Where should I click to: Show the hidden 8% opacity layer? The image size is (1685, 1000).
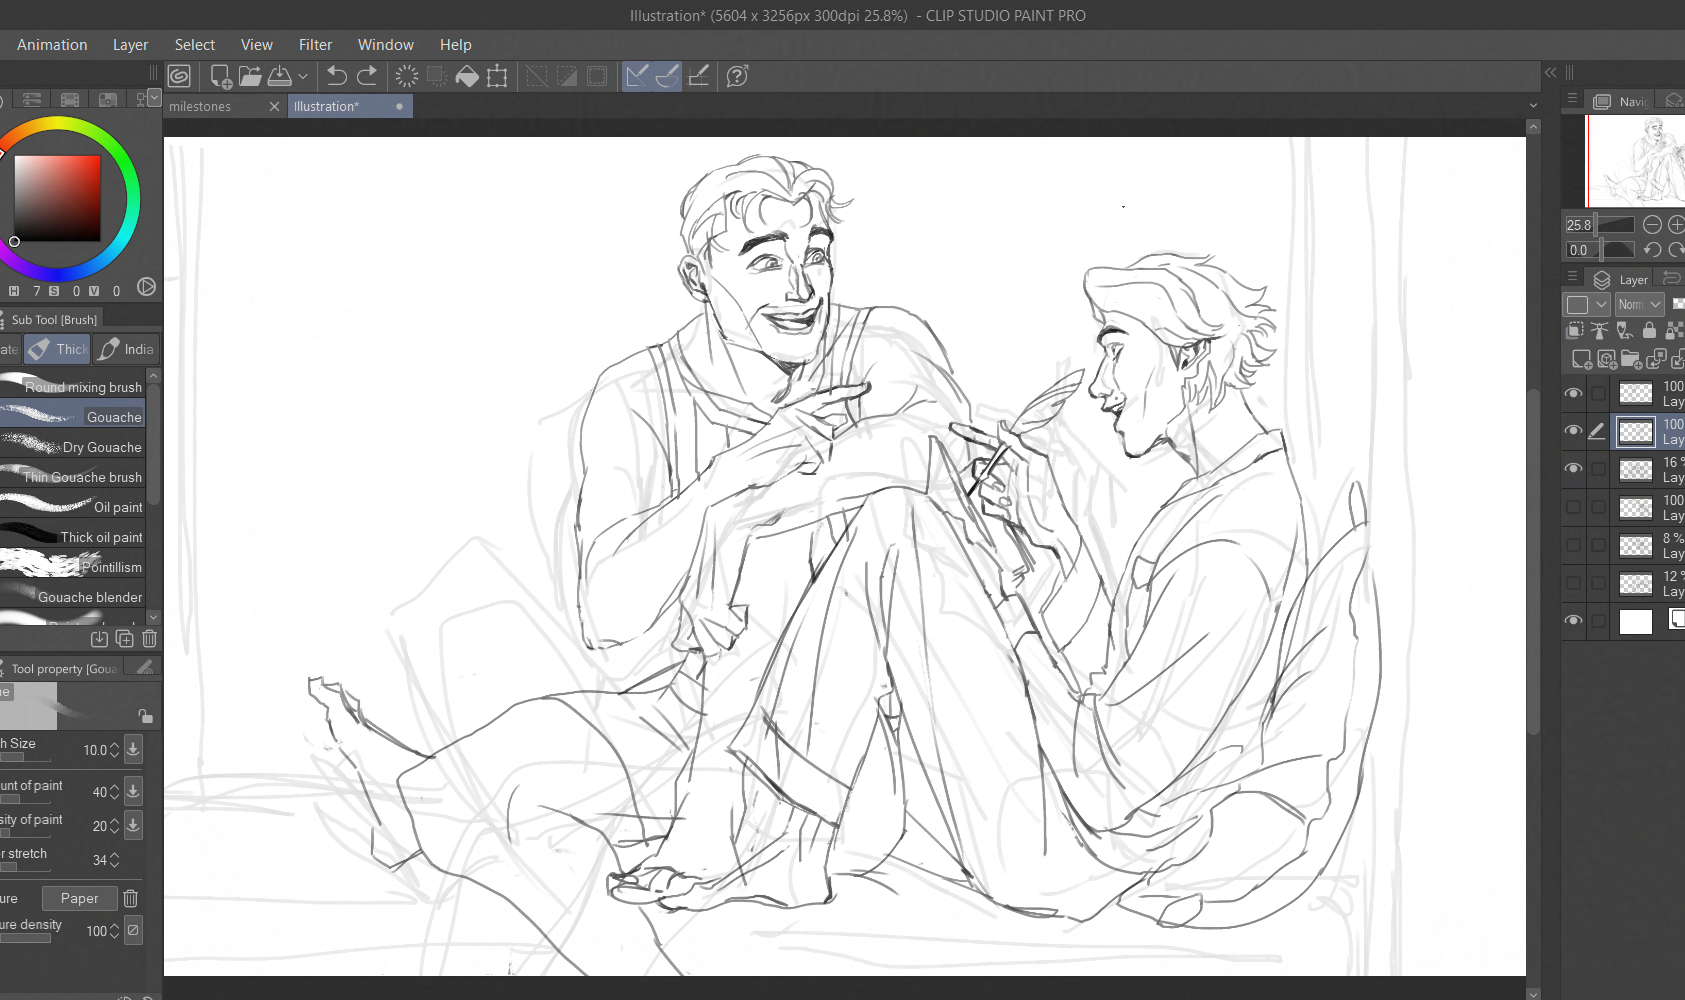1573,545
